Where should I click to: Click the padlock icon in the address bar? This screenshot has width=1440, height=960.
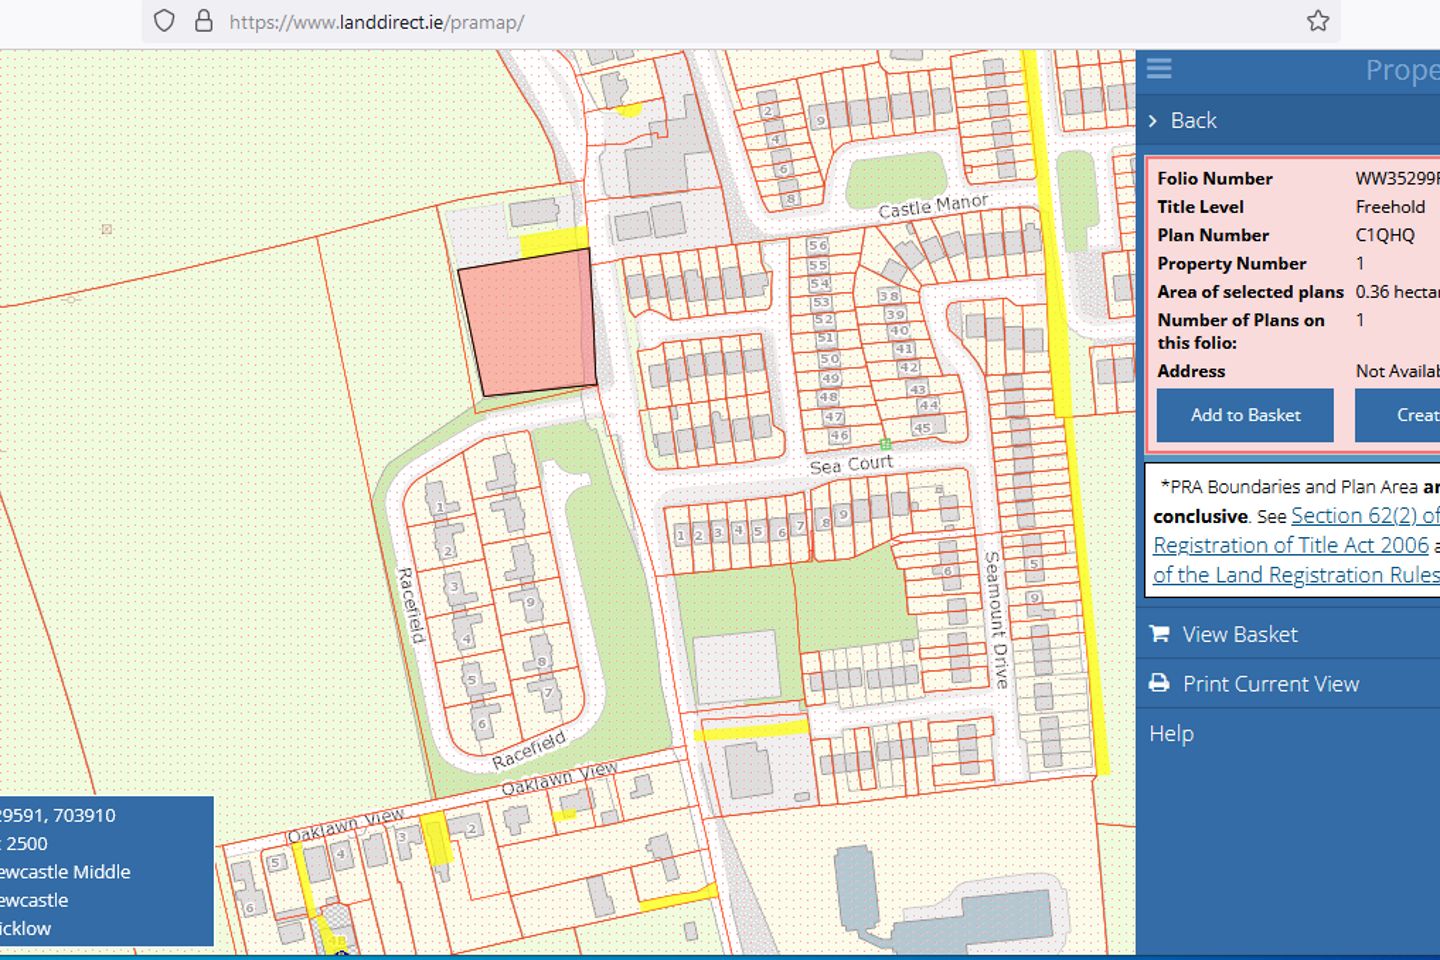click(205, 20)
